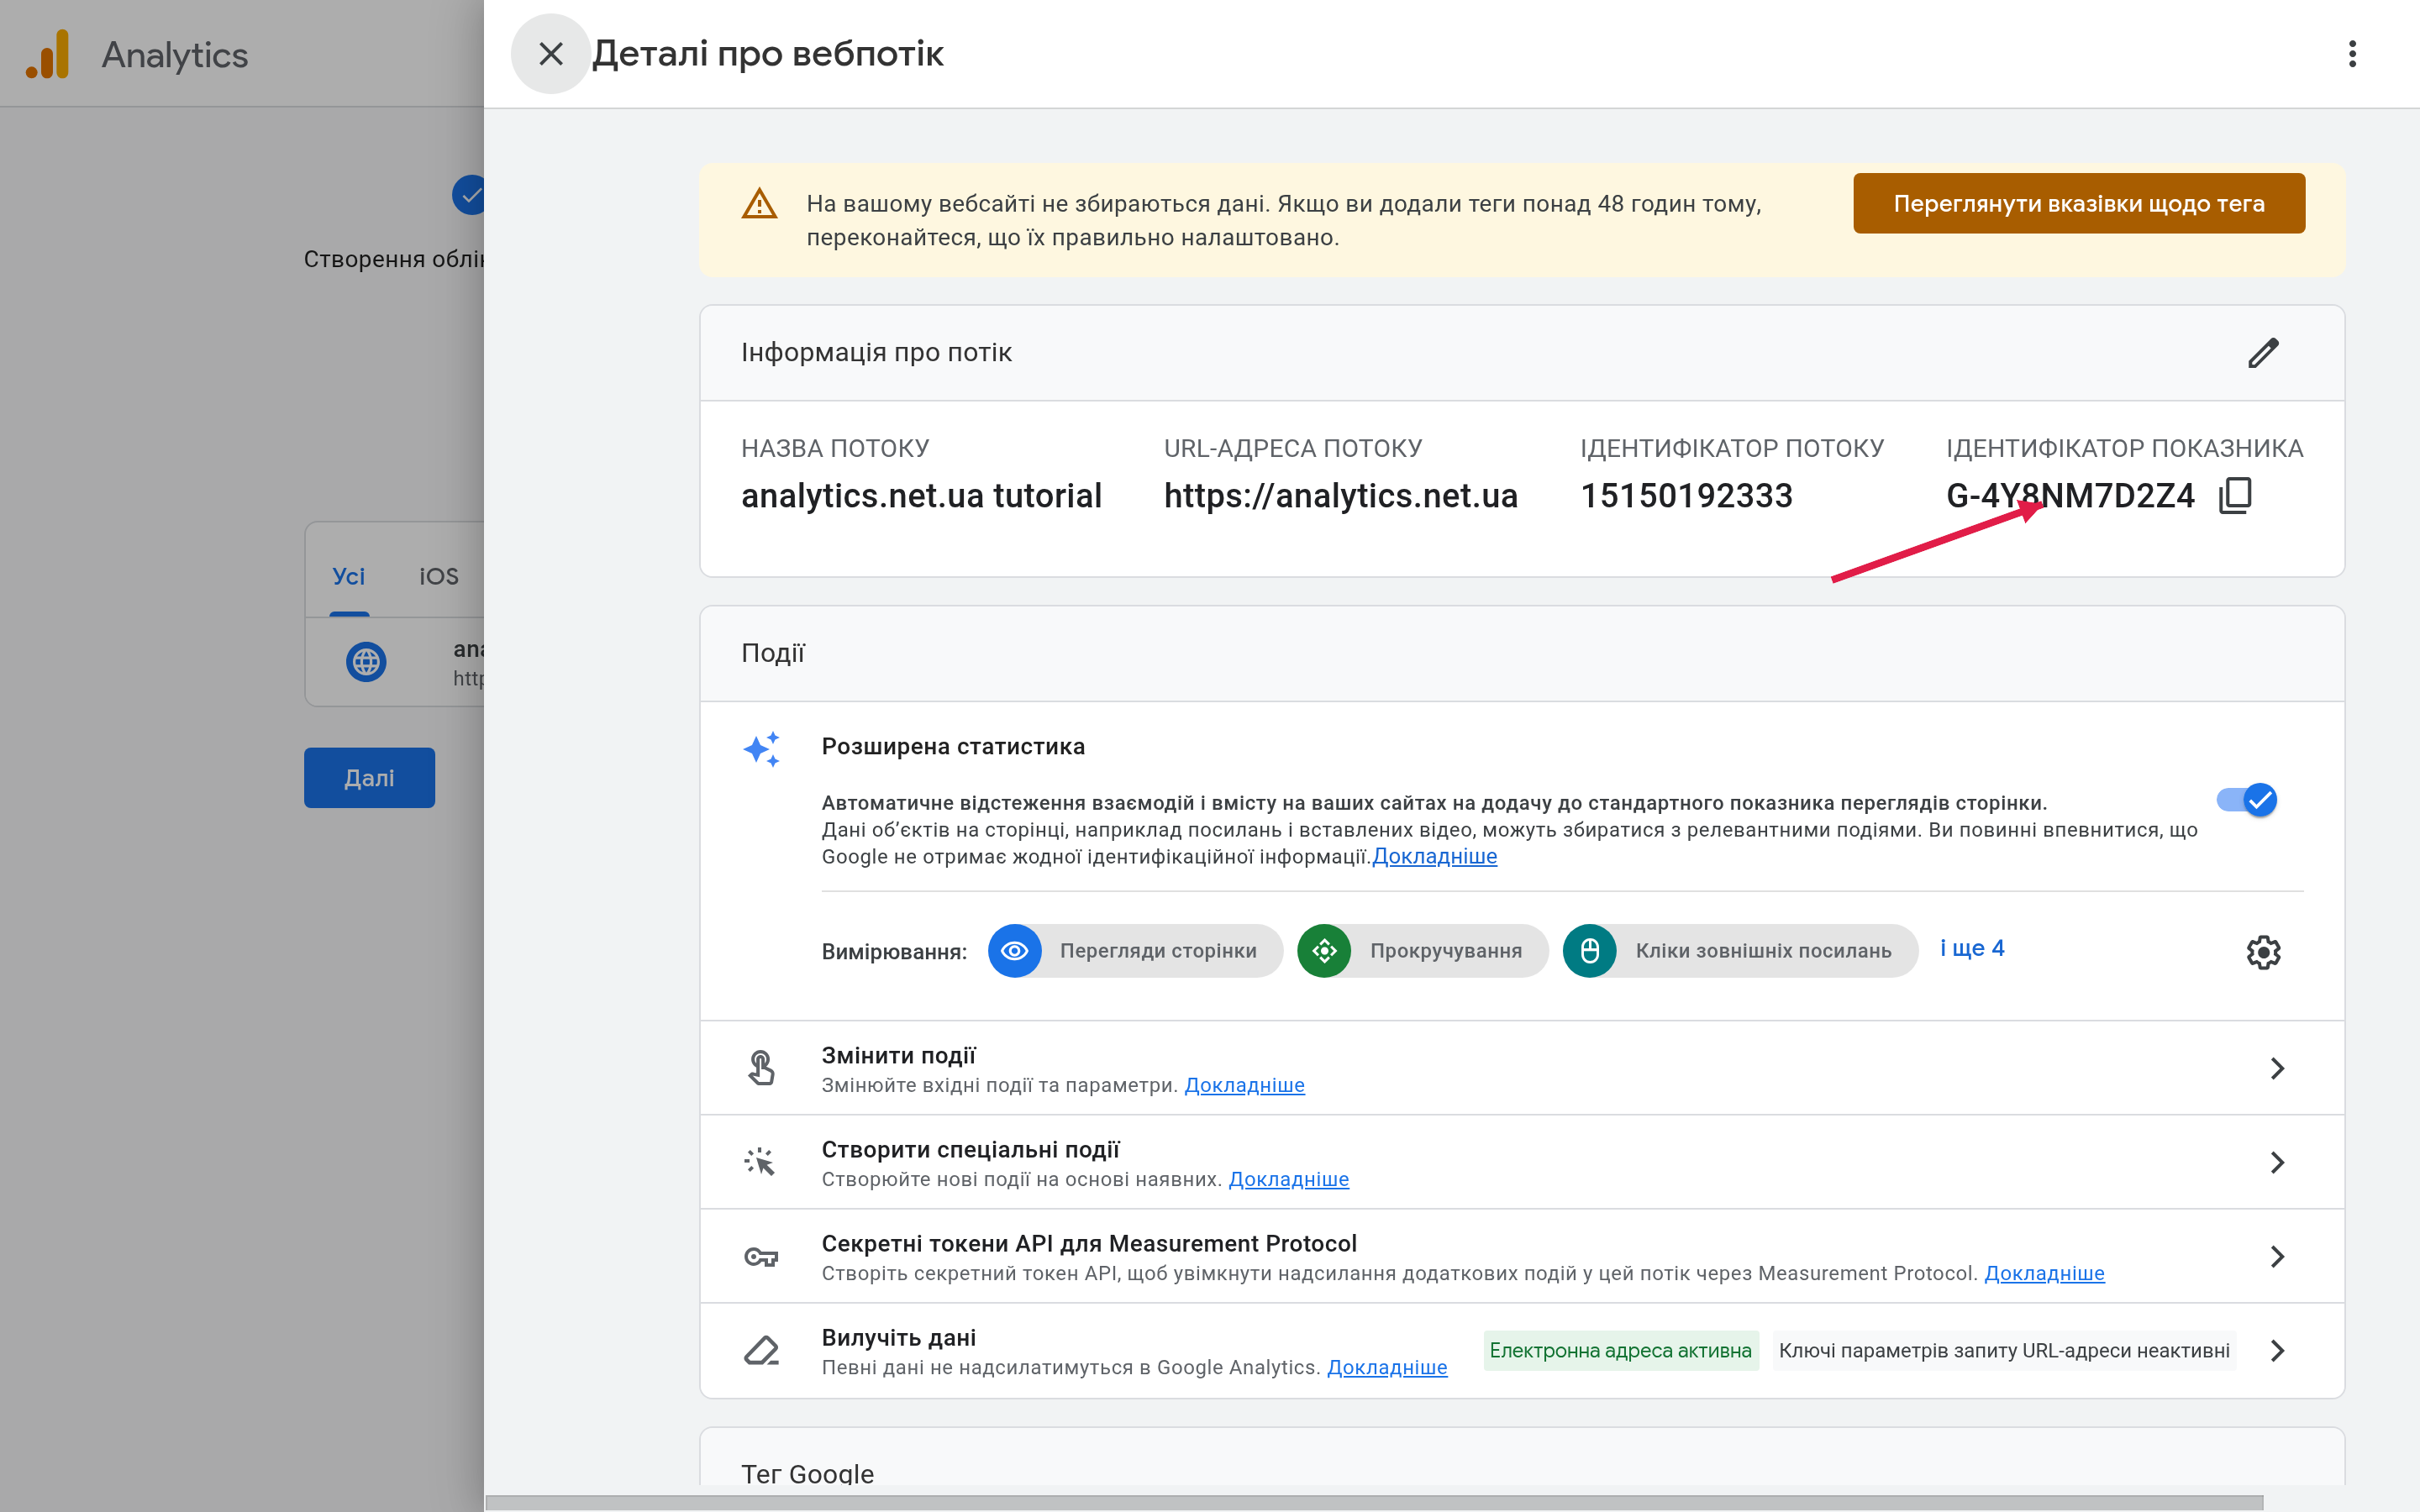The image size is (2420, 1512).
Task: Open Докладніше link for Змінити події
Action: (1244, 1086)
